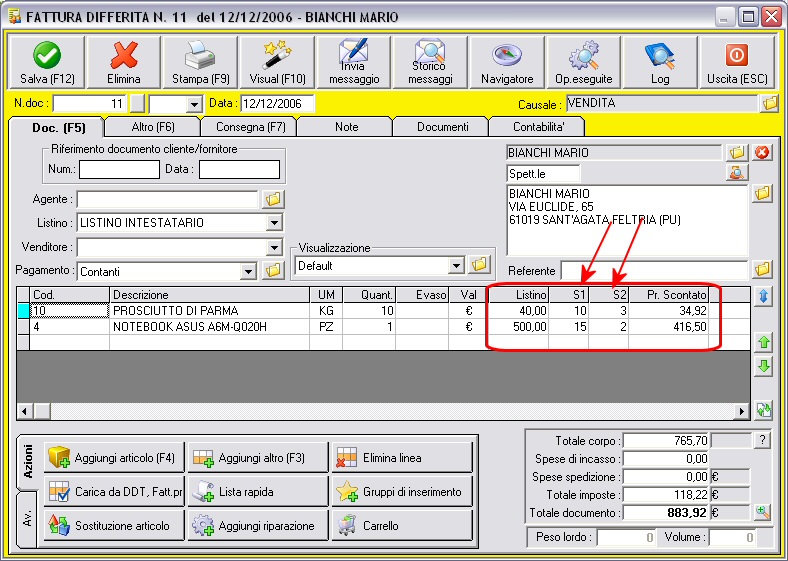Screen dimensions: 788x561
Task: Move row up with green up arrow
Action: click(763, 342)
